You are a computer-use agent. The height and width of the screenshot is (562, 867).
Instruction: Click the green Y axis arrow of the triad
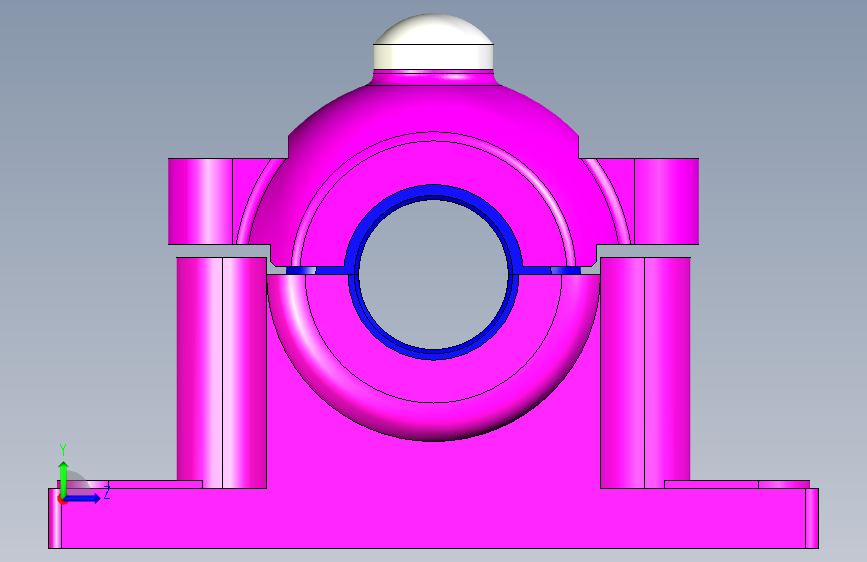pyautogui.click(x=63, y=478)
